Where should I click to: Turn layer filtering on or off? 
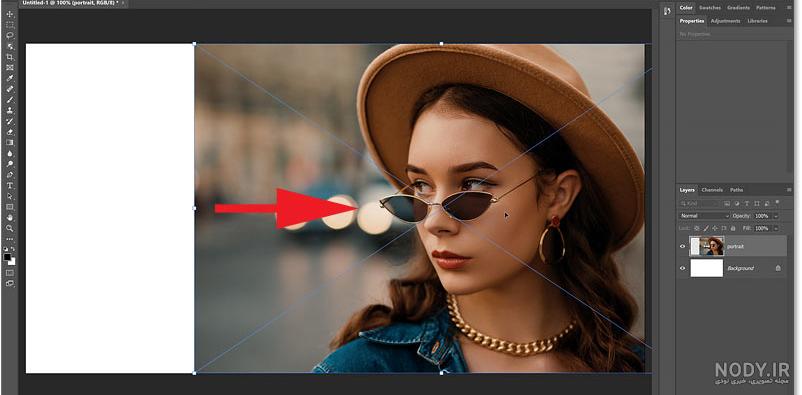pyautogui.click(x=777, y=202)
